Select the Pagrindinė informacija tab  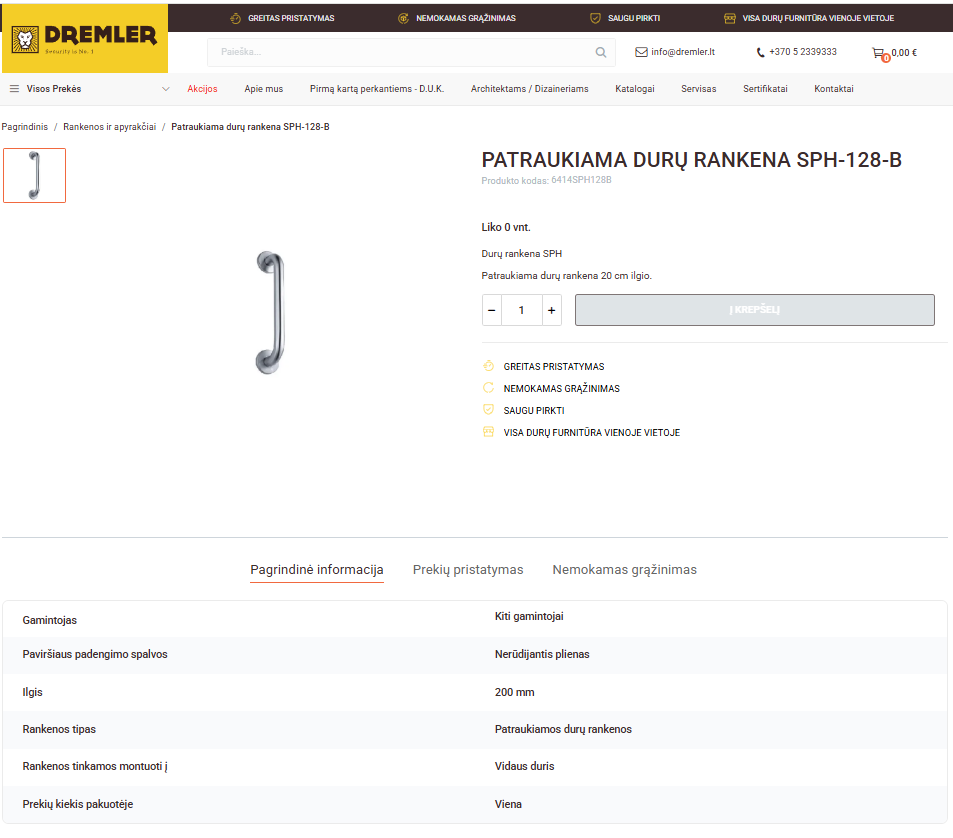(x=316, y=570)
